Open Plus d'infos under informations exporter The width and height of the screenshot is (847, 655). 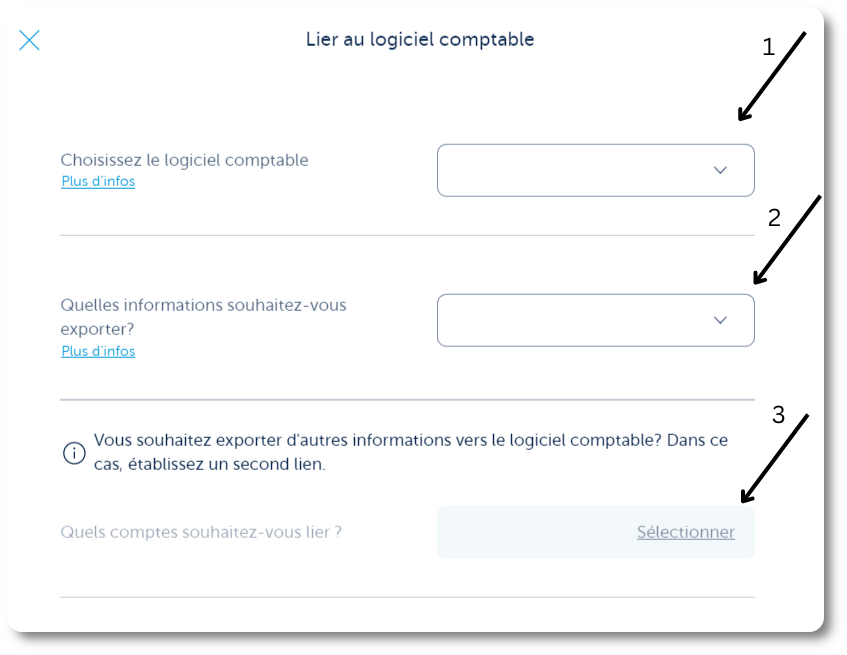[98, 352]
